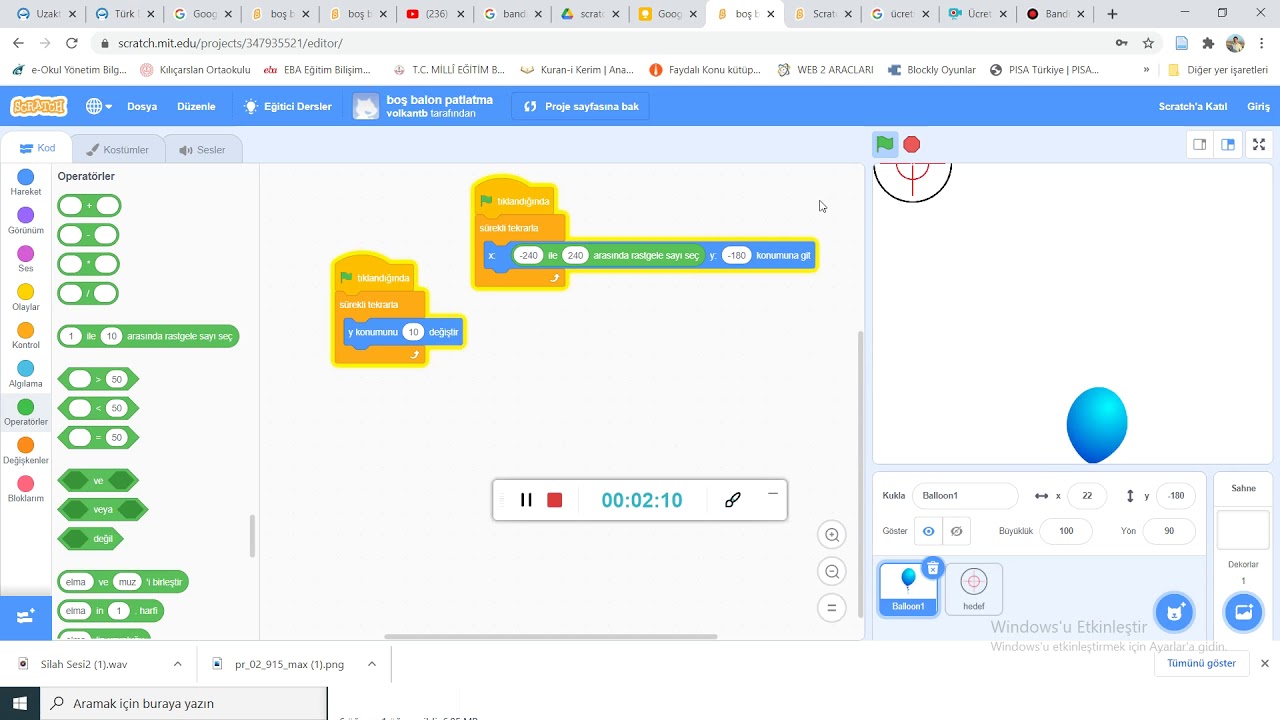The width and height of the screenshot is (1280, 720).
Task: Click Proje sayfasına bak button
Action: (x=581, y=106)
